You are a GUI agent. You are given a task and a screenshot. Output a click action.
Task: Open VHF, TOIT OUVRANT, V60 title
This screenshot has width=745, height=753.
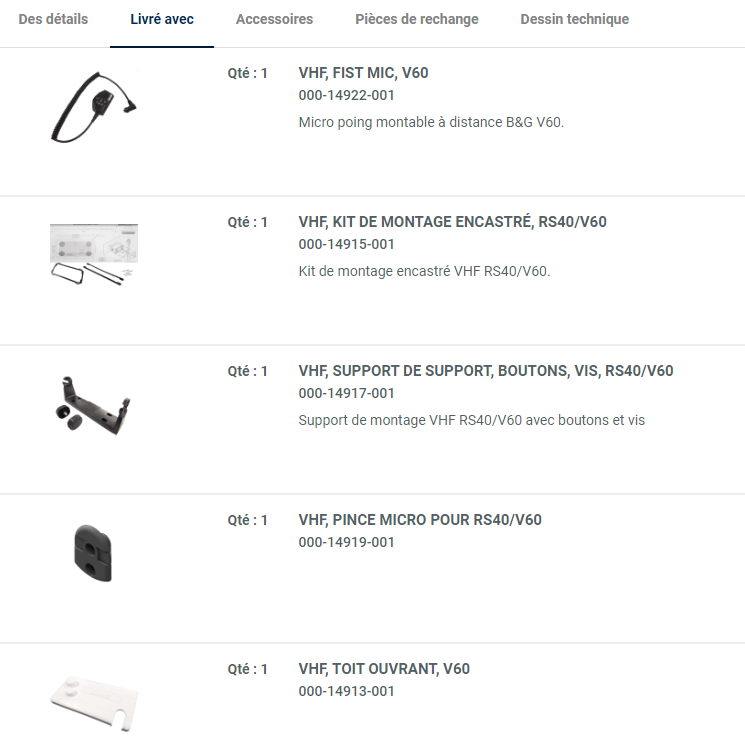tap(384, 669)
